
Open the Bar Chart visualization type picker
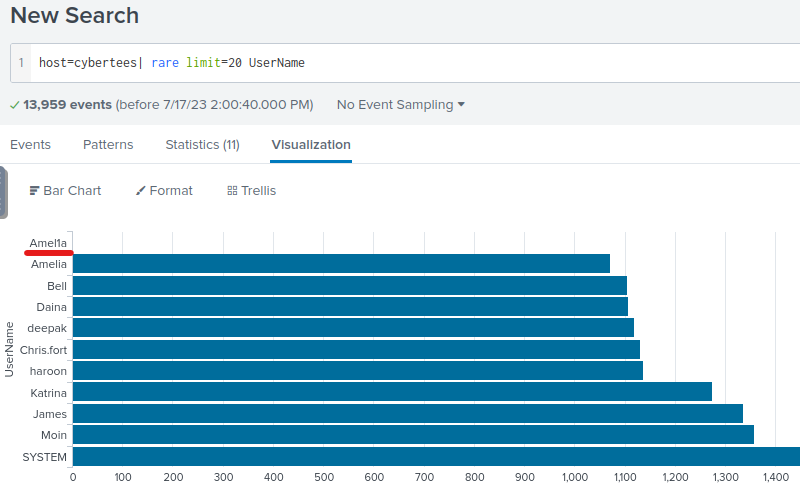pyautogui.click(x=66, y=190)
